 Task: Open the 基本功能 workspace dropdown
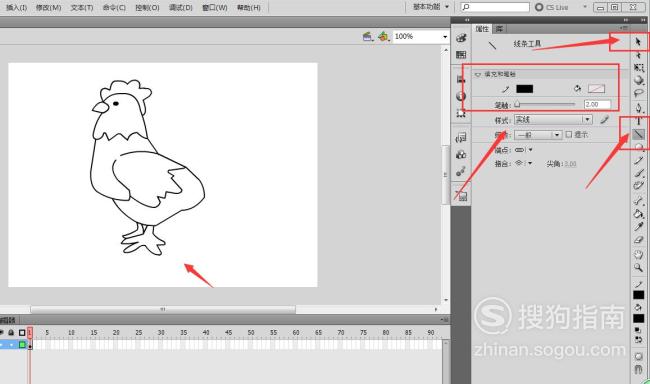tap(431, 7)
